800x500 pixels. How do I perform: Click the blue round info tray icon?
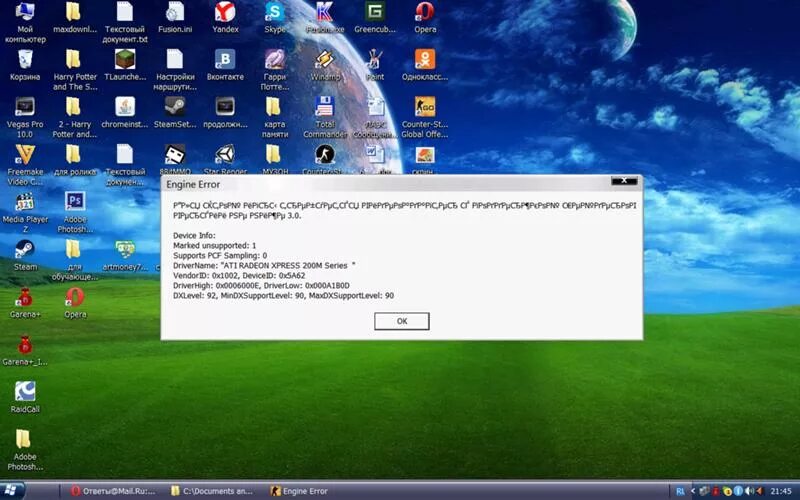[x=738, y=491]
